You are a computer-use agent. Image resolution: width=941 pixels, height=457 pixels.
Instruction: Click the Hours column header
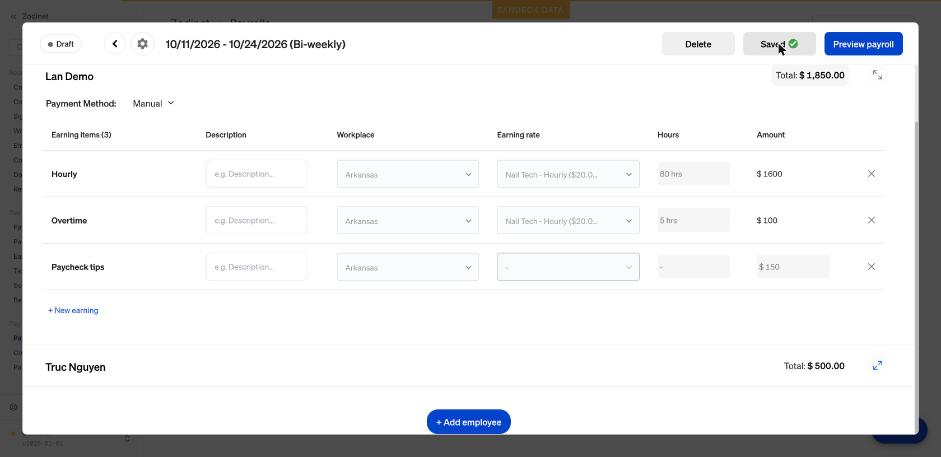(668, 135)
